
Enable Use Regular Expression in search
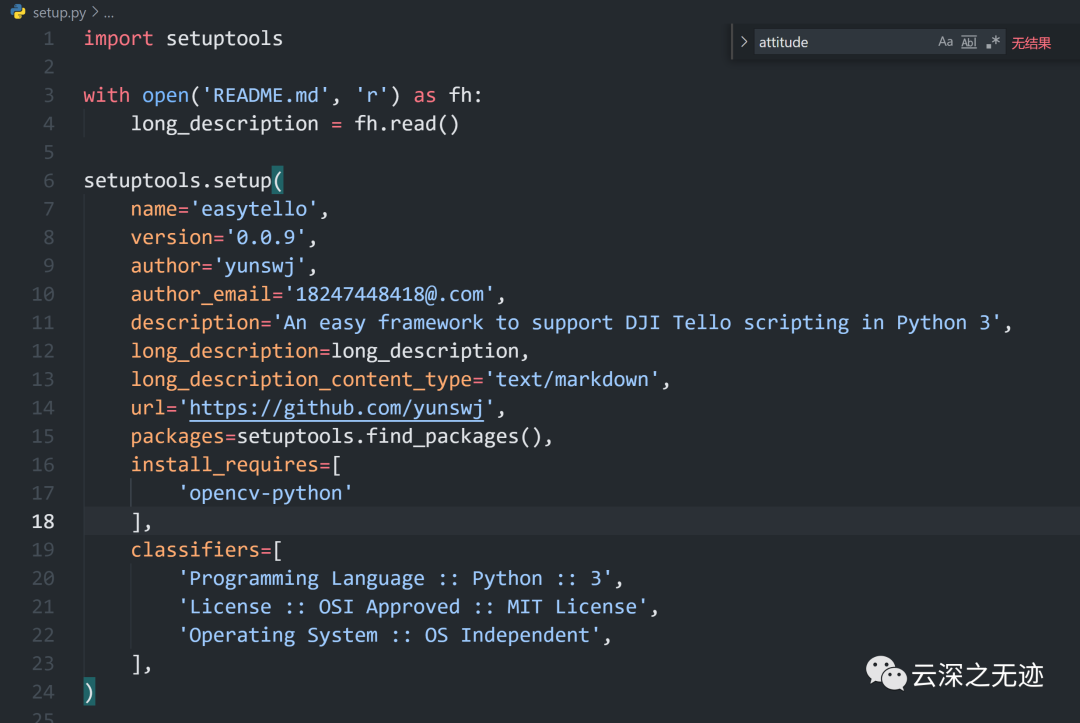point(992,42)
